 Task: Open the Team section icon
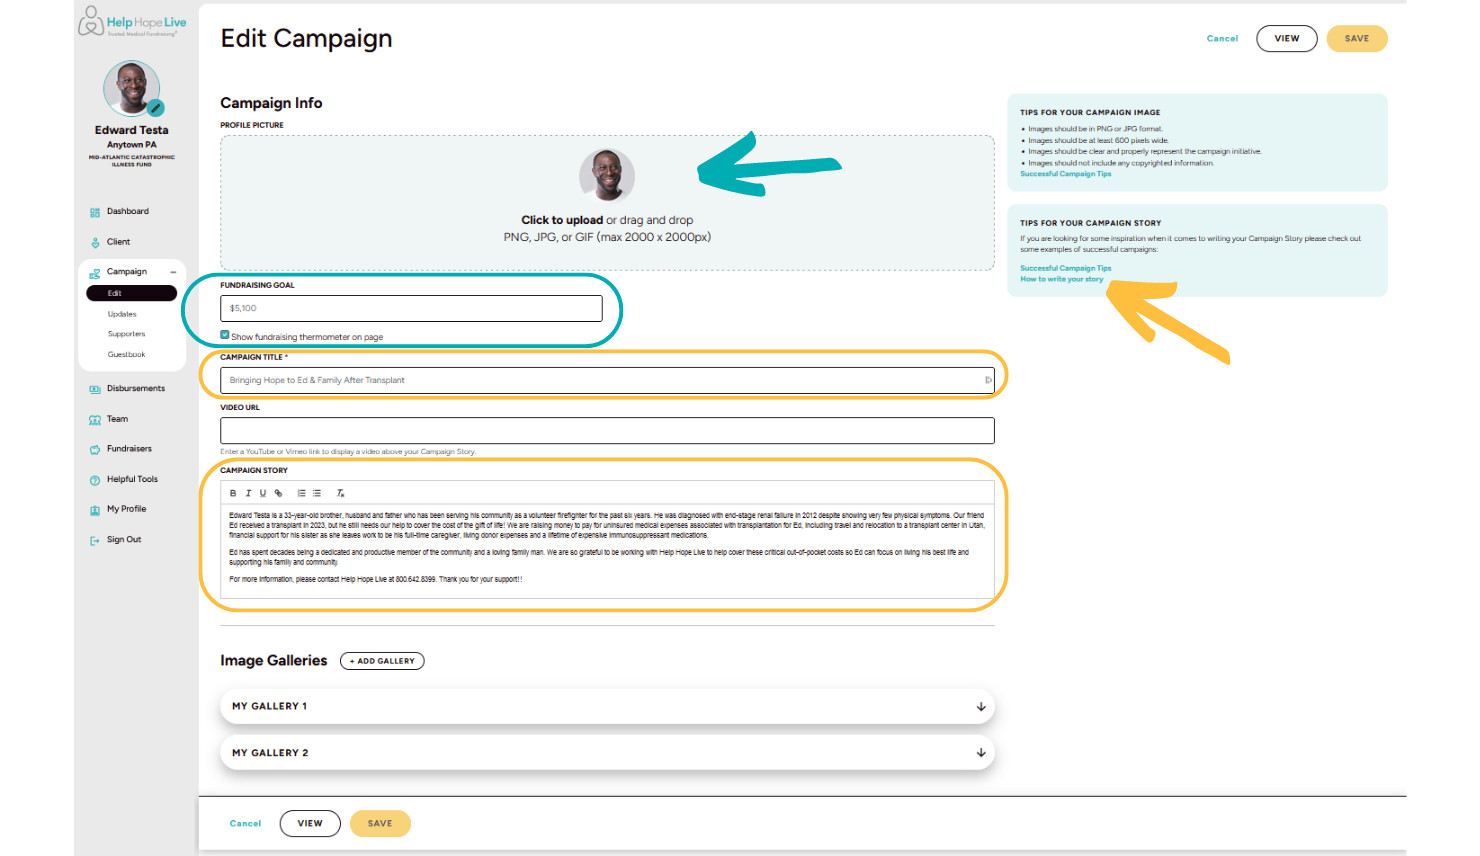(94, 419)
